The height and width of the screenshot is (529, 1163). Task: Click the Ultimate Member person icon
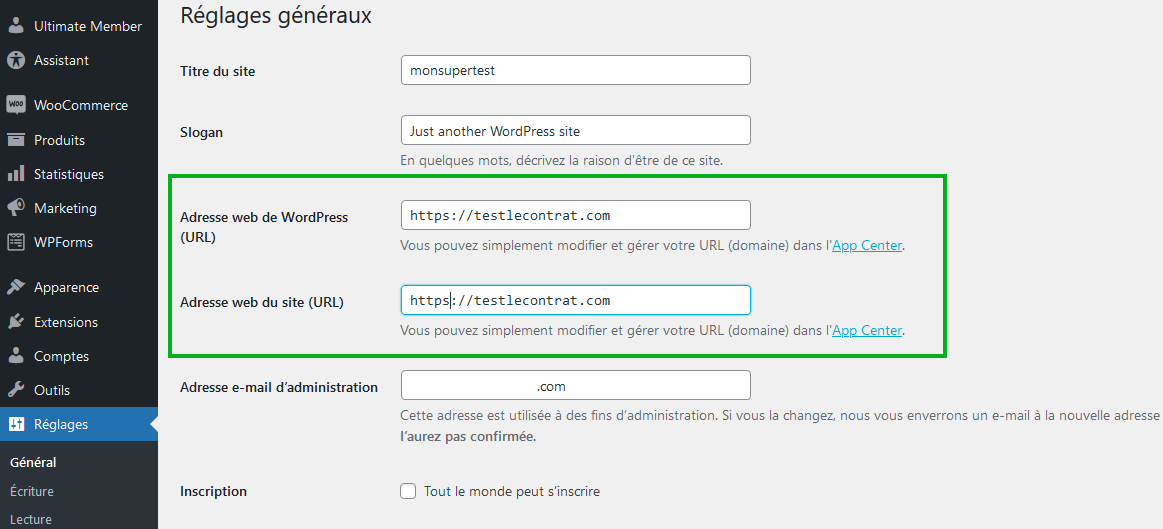tap(16, 26)
